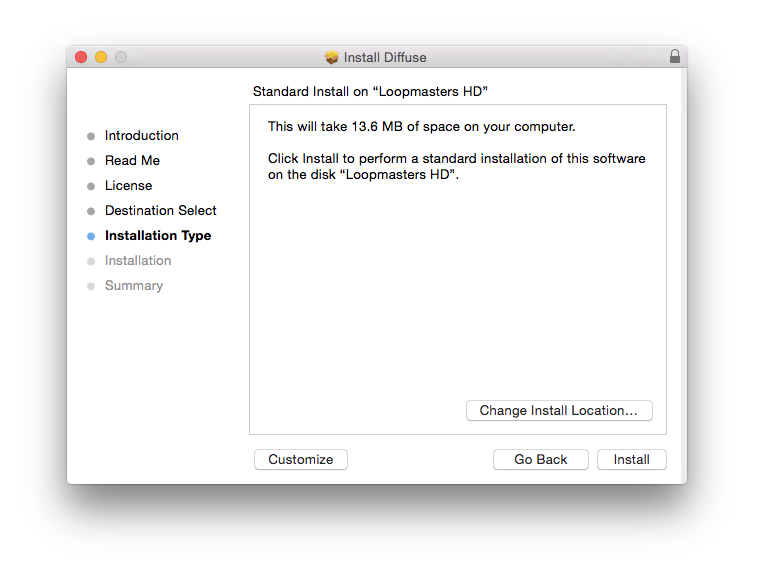Click the "Click Install to perform" paragraph
The width and height of the screenshot is (779, 579).
click(457, 166)
